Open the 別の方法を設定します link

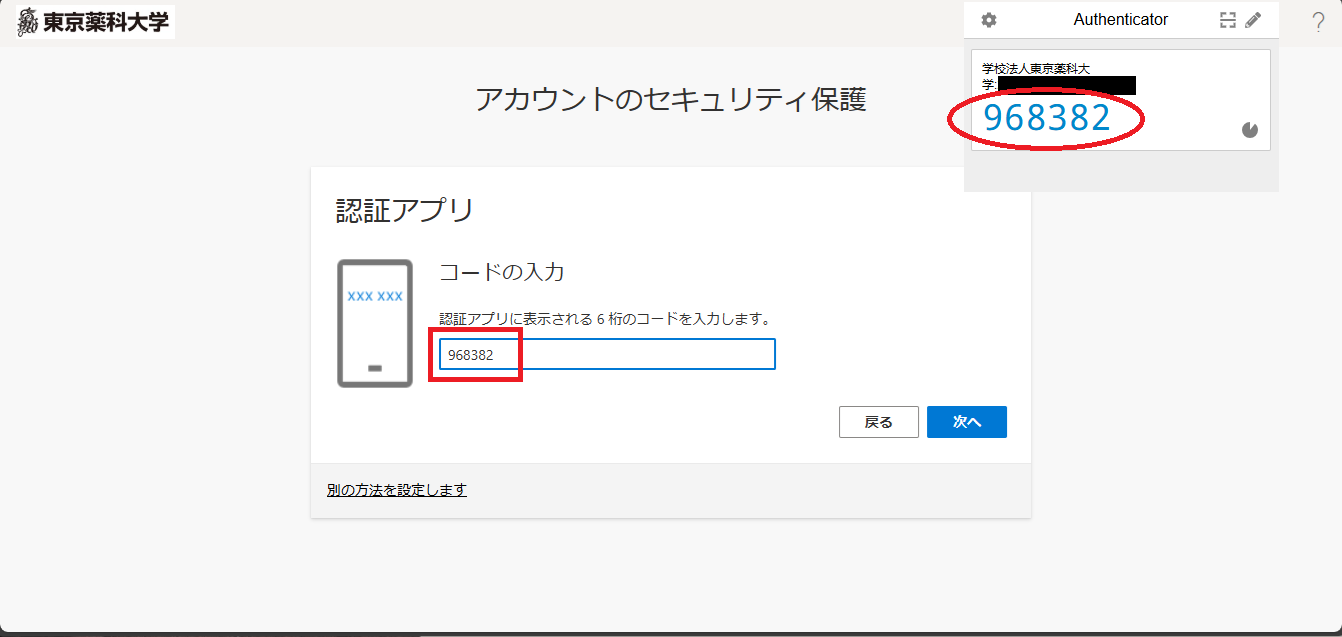tap(395, 490)
